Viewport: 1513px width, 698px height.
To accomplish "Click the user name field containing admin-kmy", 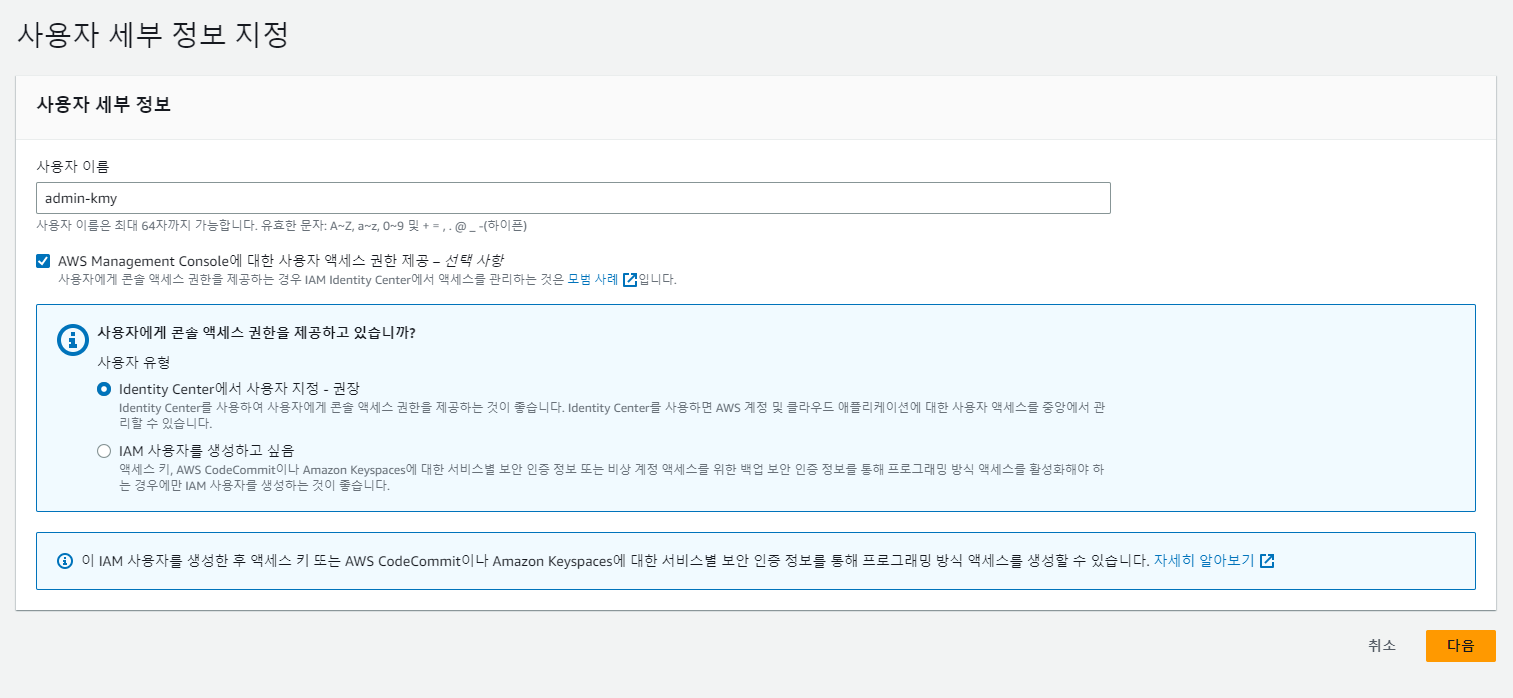I will coord(573,198).
